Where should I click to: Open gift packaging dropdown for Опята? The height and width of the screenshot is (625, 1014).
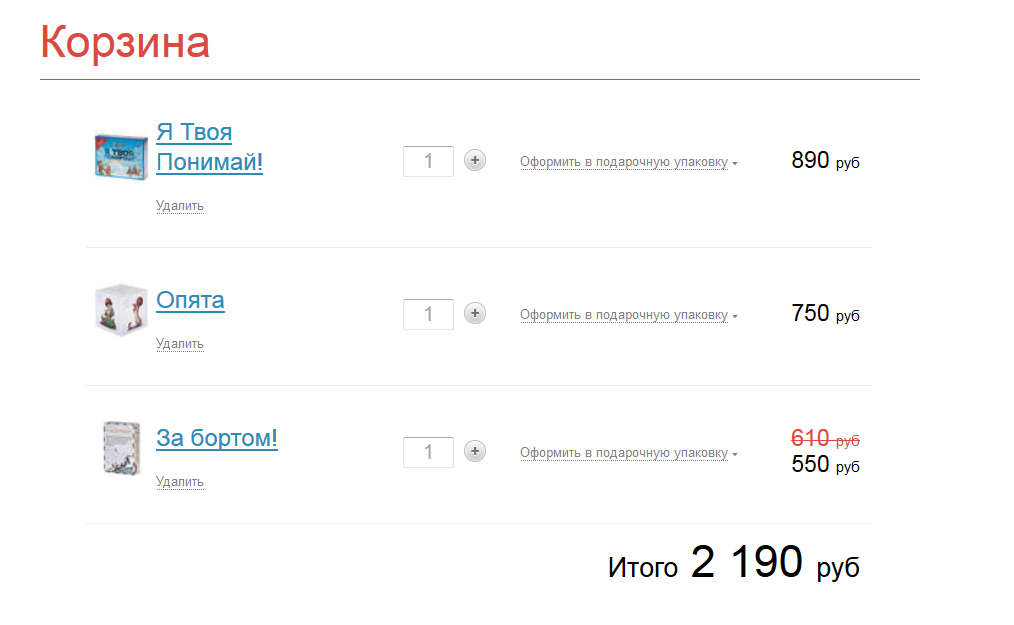point(628,315)
